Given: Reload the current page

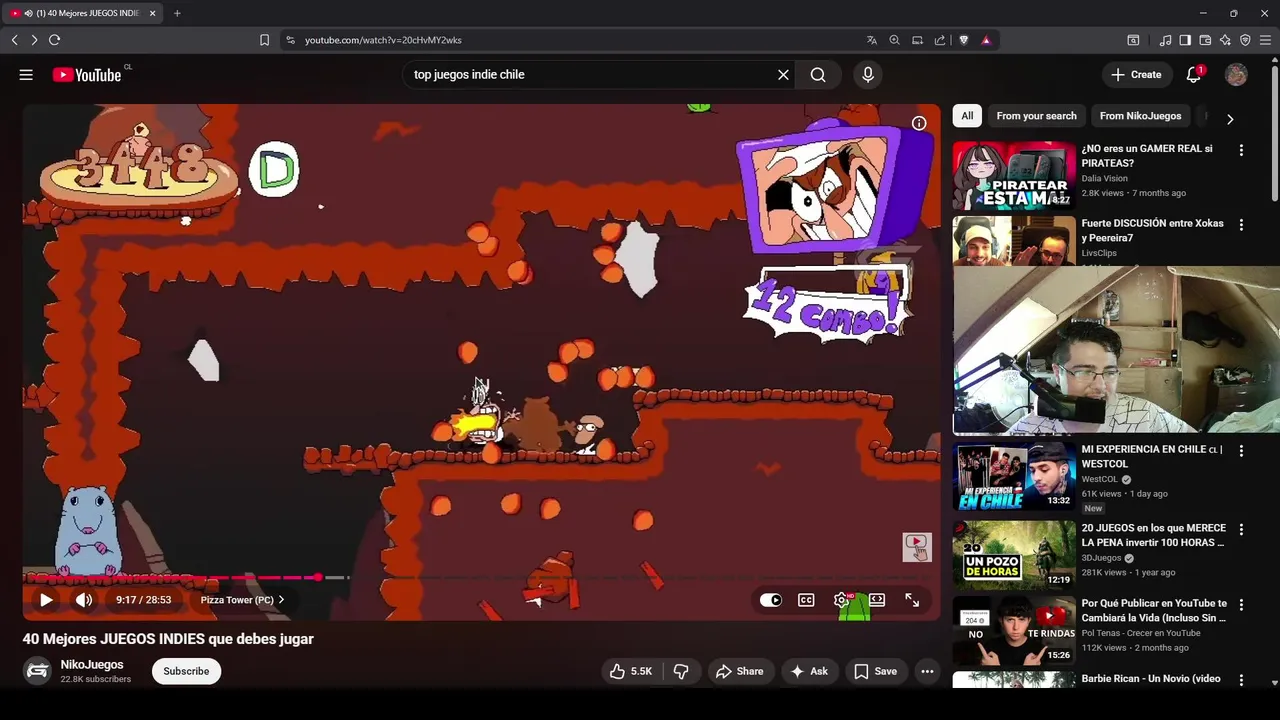Looking at the screenshot, I should point(54,40).
